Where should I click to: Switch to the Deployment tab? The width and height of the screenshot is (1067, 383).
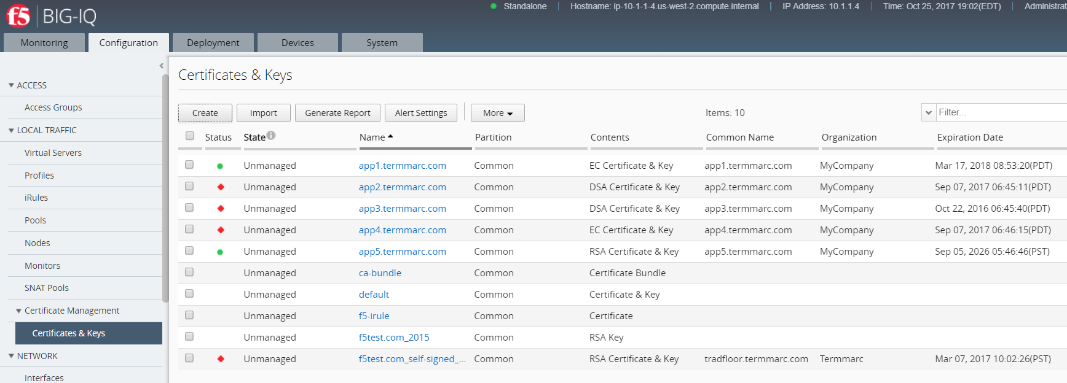(213, 43)
